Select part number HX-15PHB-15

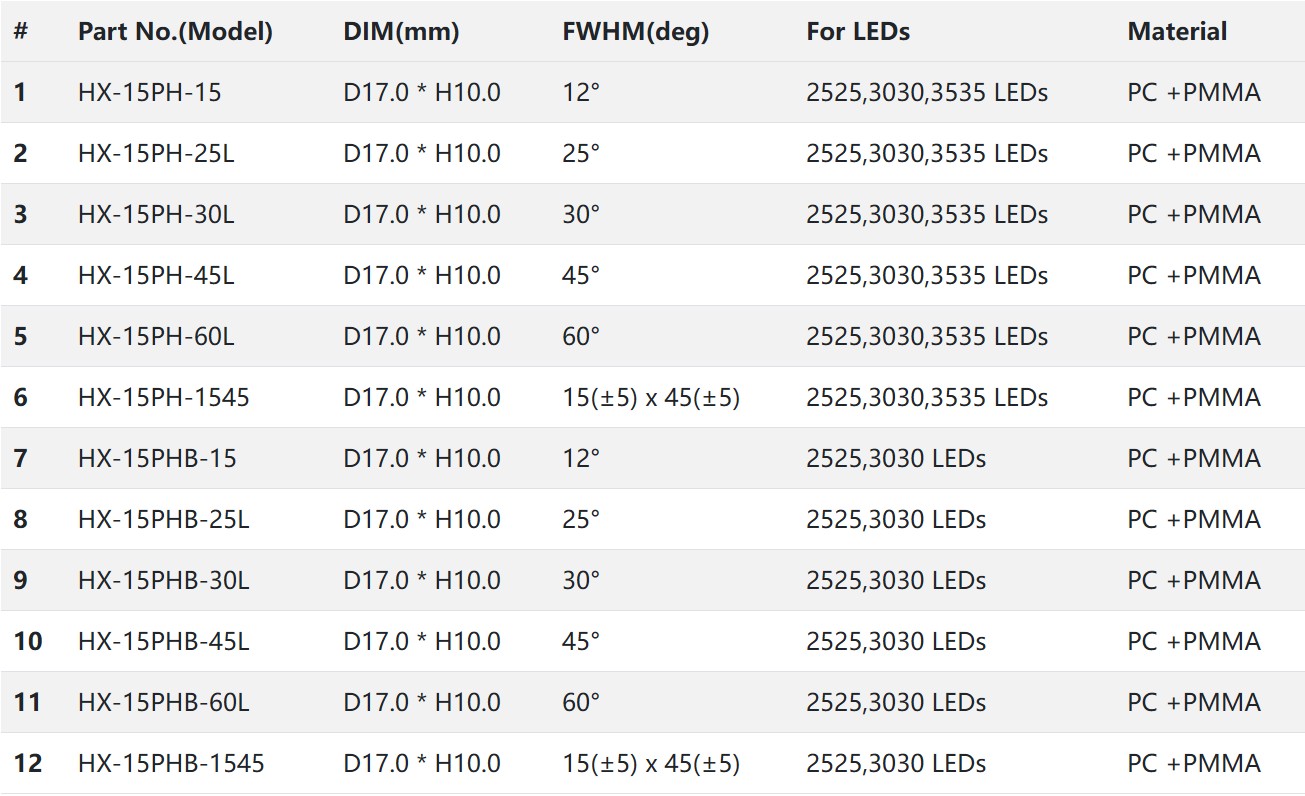pyautogui.click(x=157, y=459)
